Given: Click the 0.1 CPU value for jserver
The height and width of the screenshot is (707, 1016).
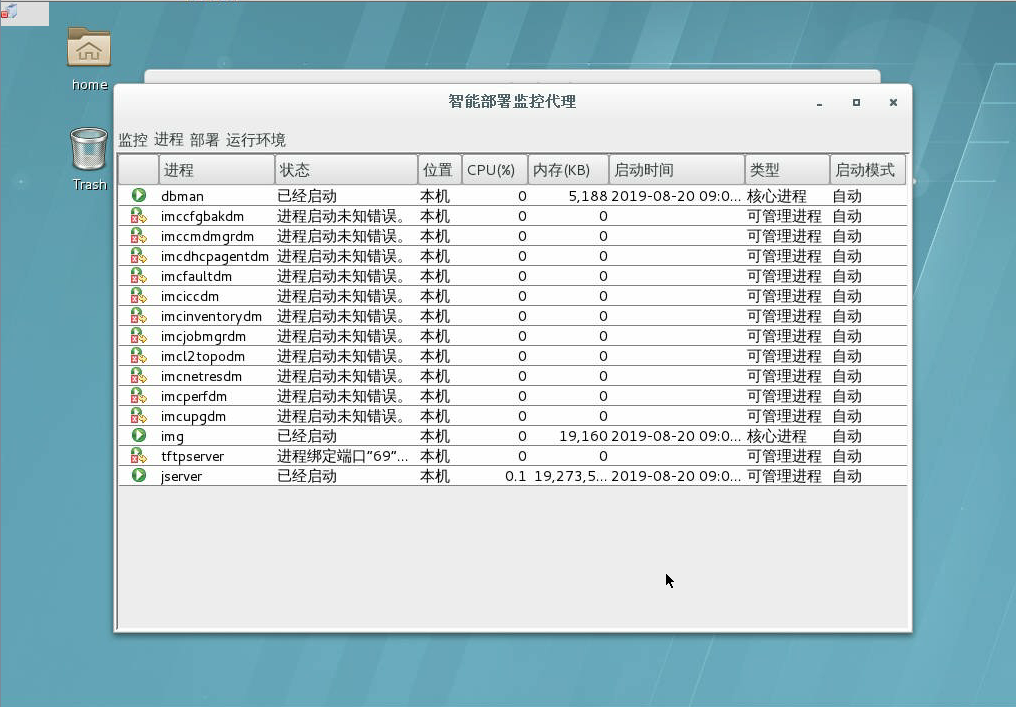Looking at the screenshot, I should [516, 476].
